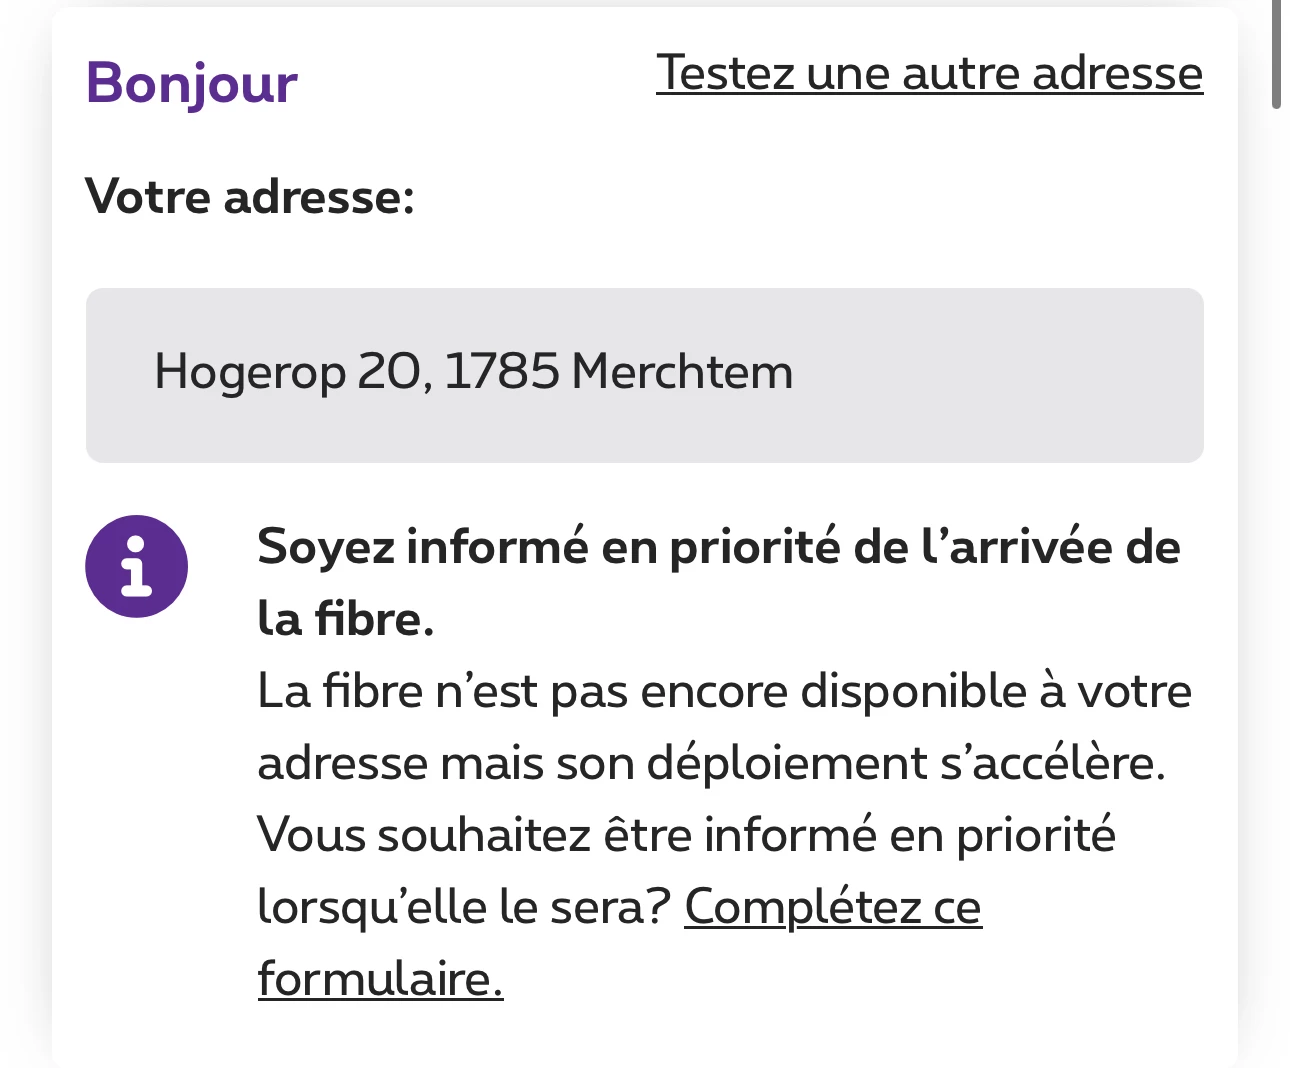Click "formulaire." on the link's last line
Viewport: 1290px width, 1068px height.
point(380,979)
